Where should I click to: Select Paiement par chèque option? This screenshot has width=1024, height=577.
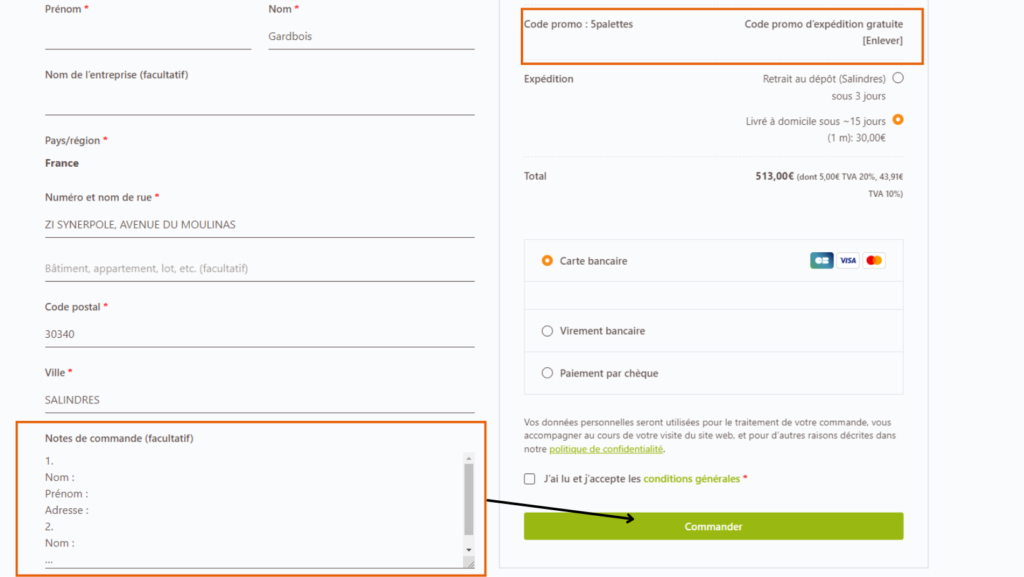[x=547, y=373]
